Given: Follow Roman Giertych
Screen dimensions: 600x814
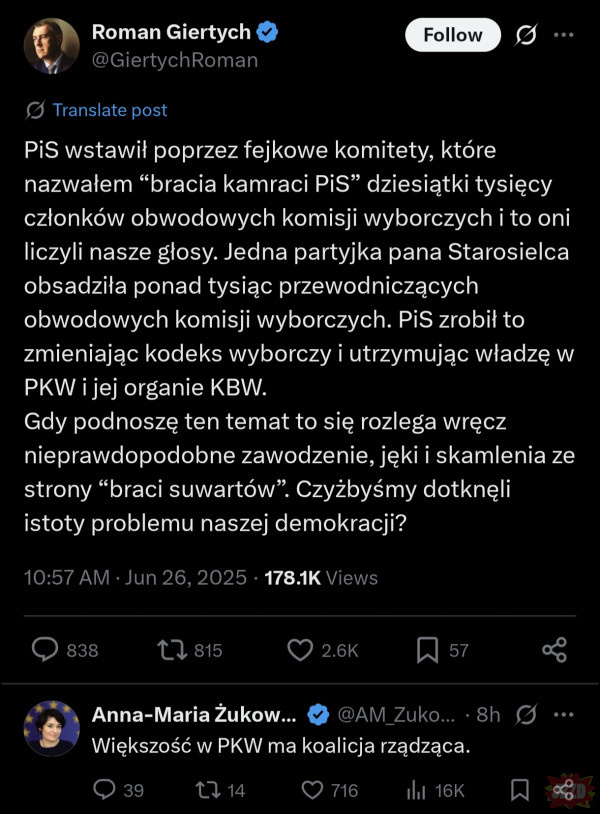Looking at the screenshot, I should point(451,35).
